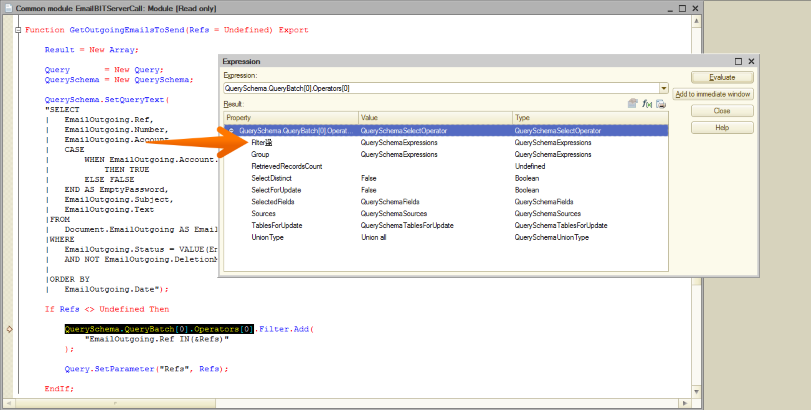Viewport: 811px width, 410px height.
Task: Click the QuerySchemaUnionType type cell
Action: [x=551, y=237]
